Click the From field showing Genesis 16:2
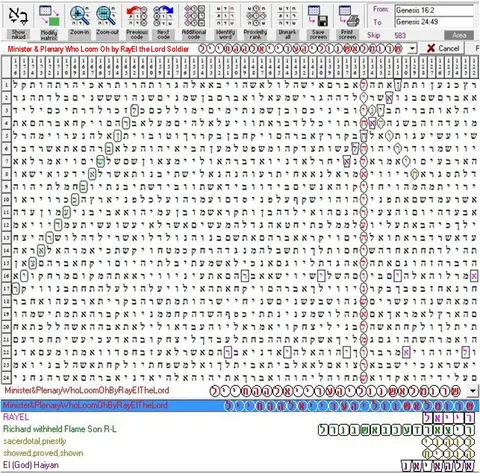This screenshot has height=473, width=480. [x=434, y=10]
